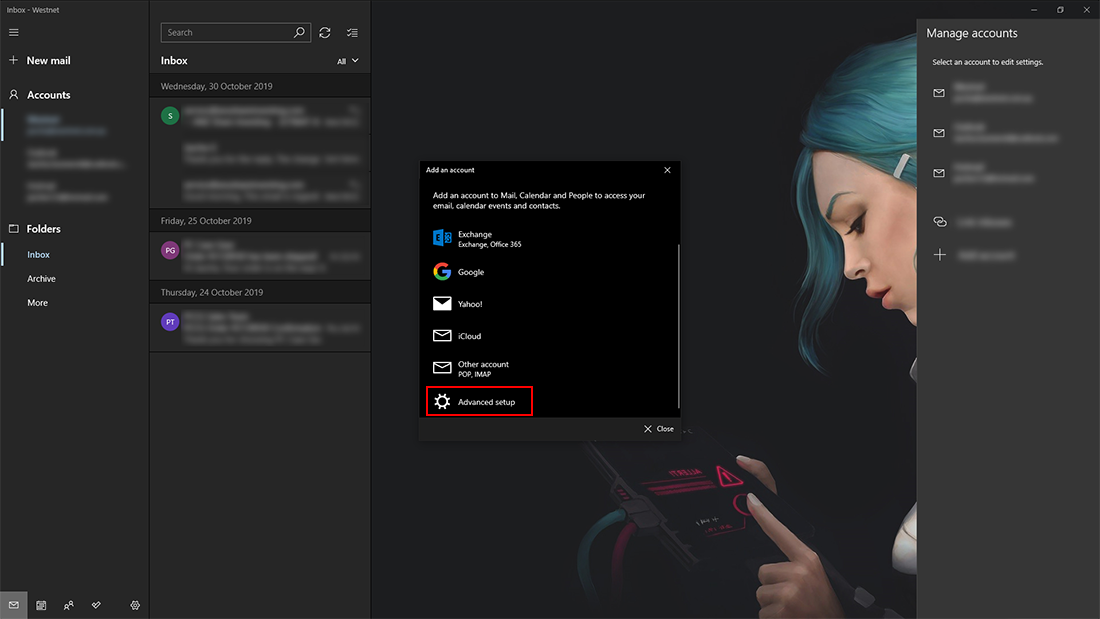The width and height of the screenshot is (1100, 619).
Task: Click the Yahoo! label text
Action: [470, 304]
